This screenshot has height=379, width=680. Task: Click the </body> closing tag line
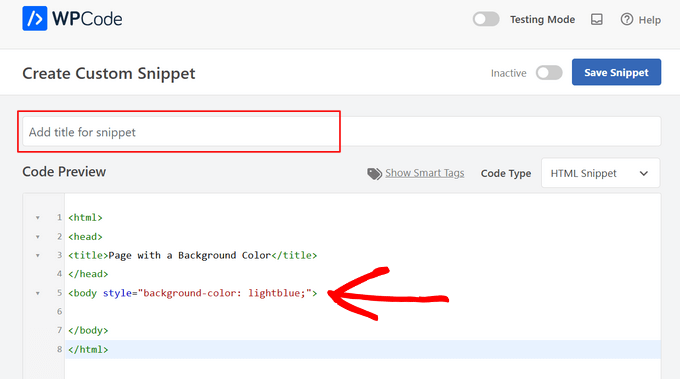click(x=88, y=330)
